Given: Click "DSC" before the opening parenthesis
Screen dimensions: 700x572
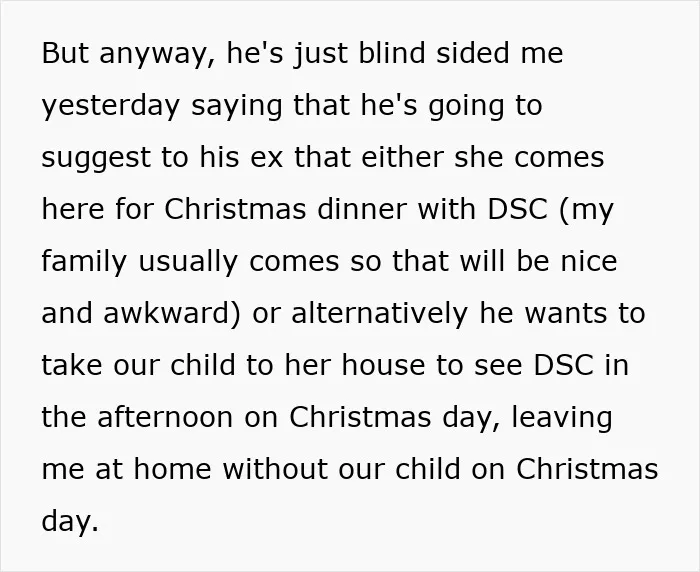Looking at the screenshot, I should point(518,209).
